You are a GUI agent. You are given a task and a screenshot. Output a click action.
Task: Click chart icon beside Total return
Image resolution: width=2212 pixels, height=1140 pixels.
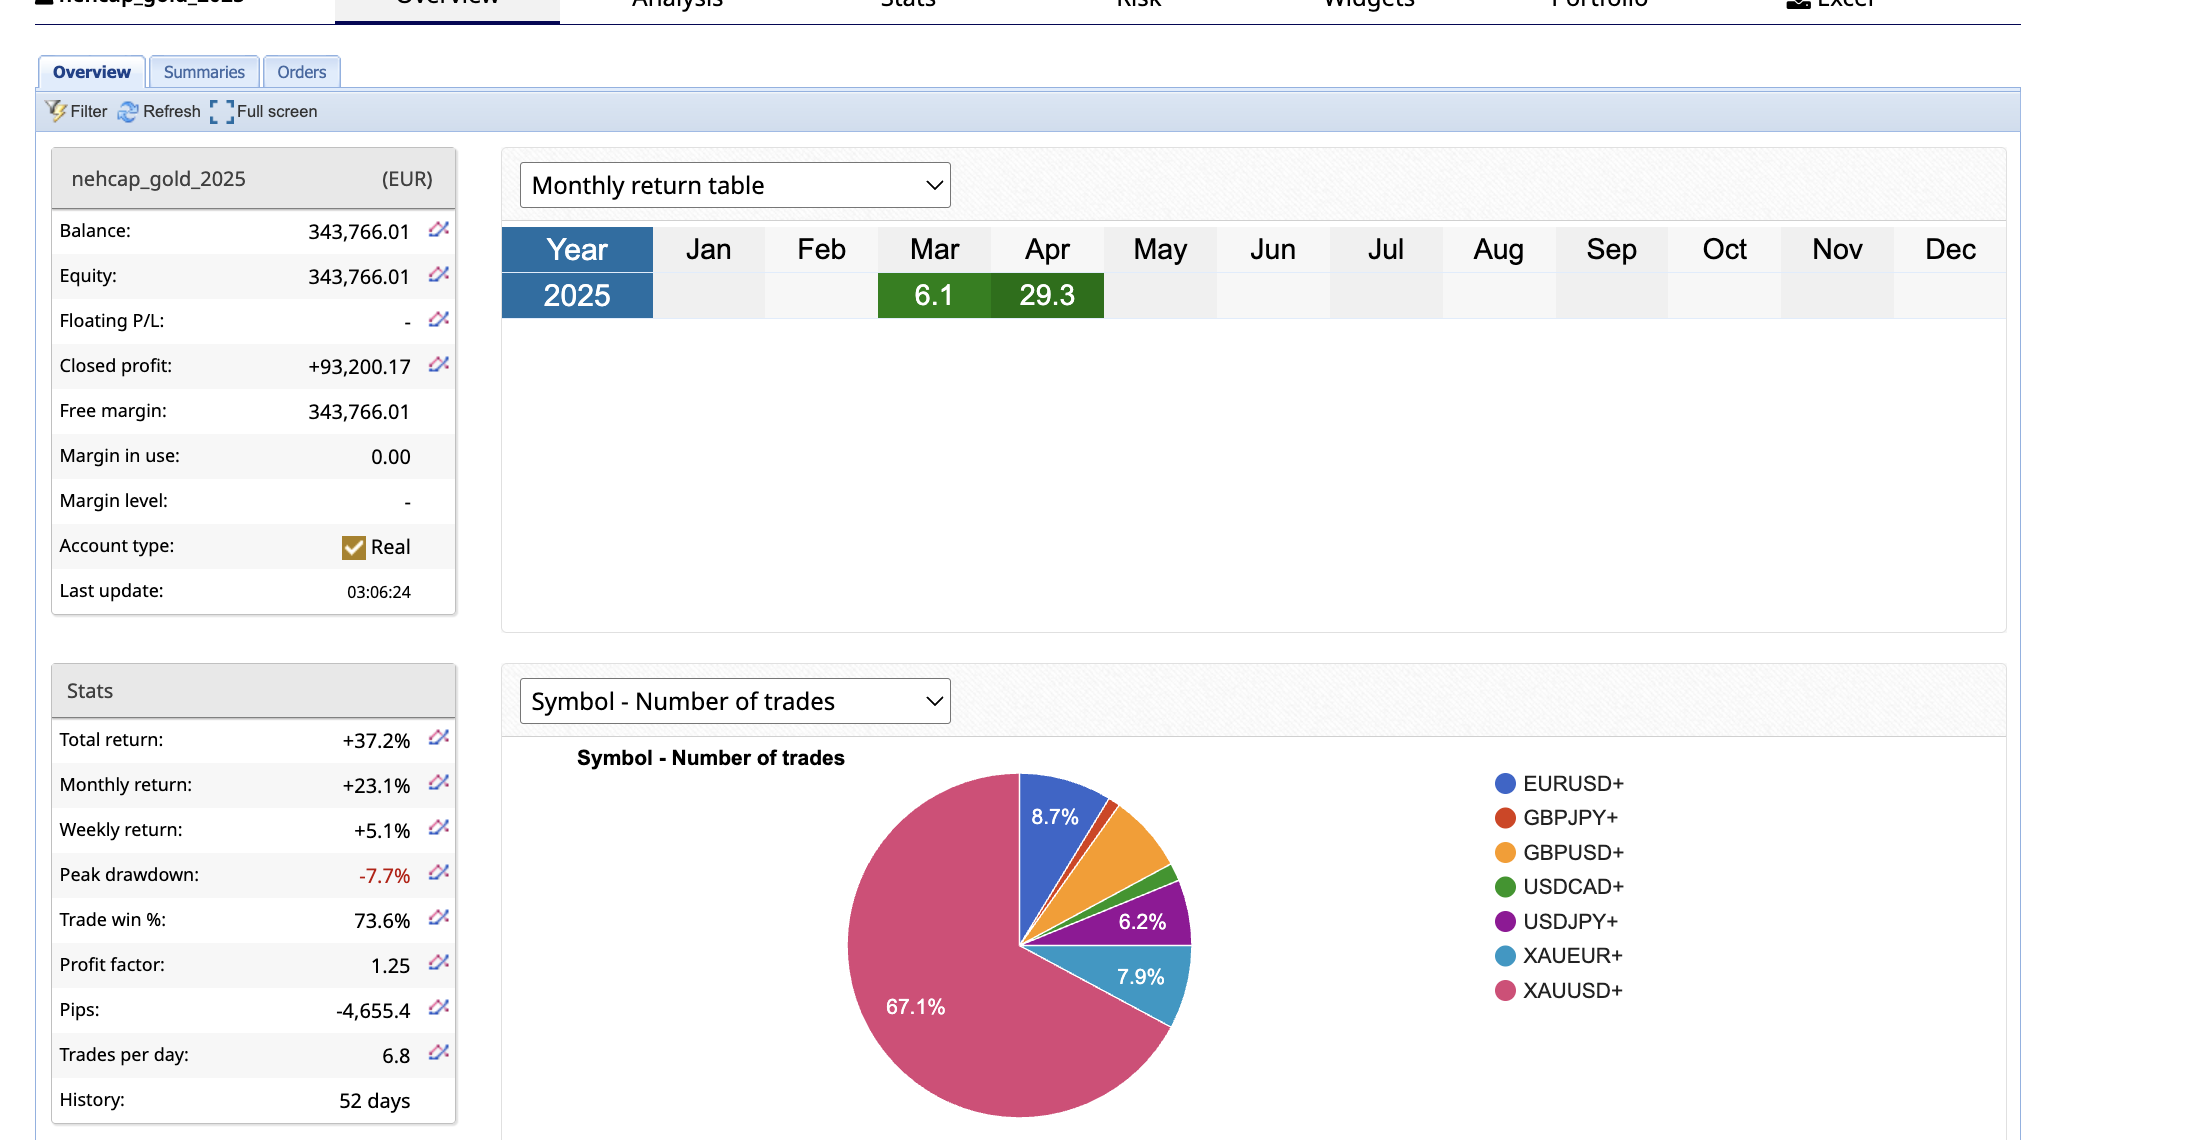click(438, 738)
